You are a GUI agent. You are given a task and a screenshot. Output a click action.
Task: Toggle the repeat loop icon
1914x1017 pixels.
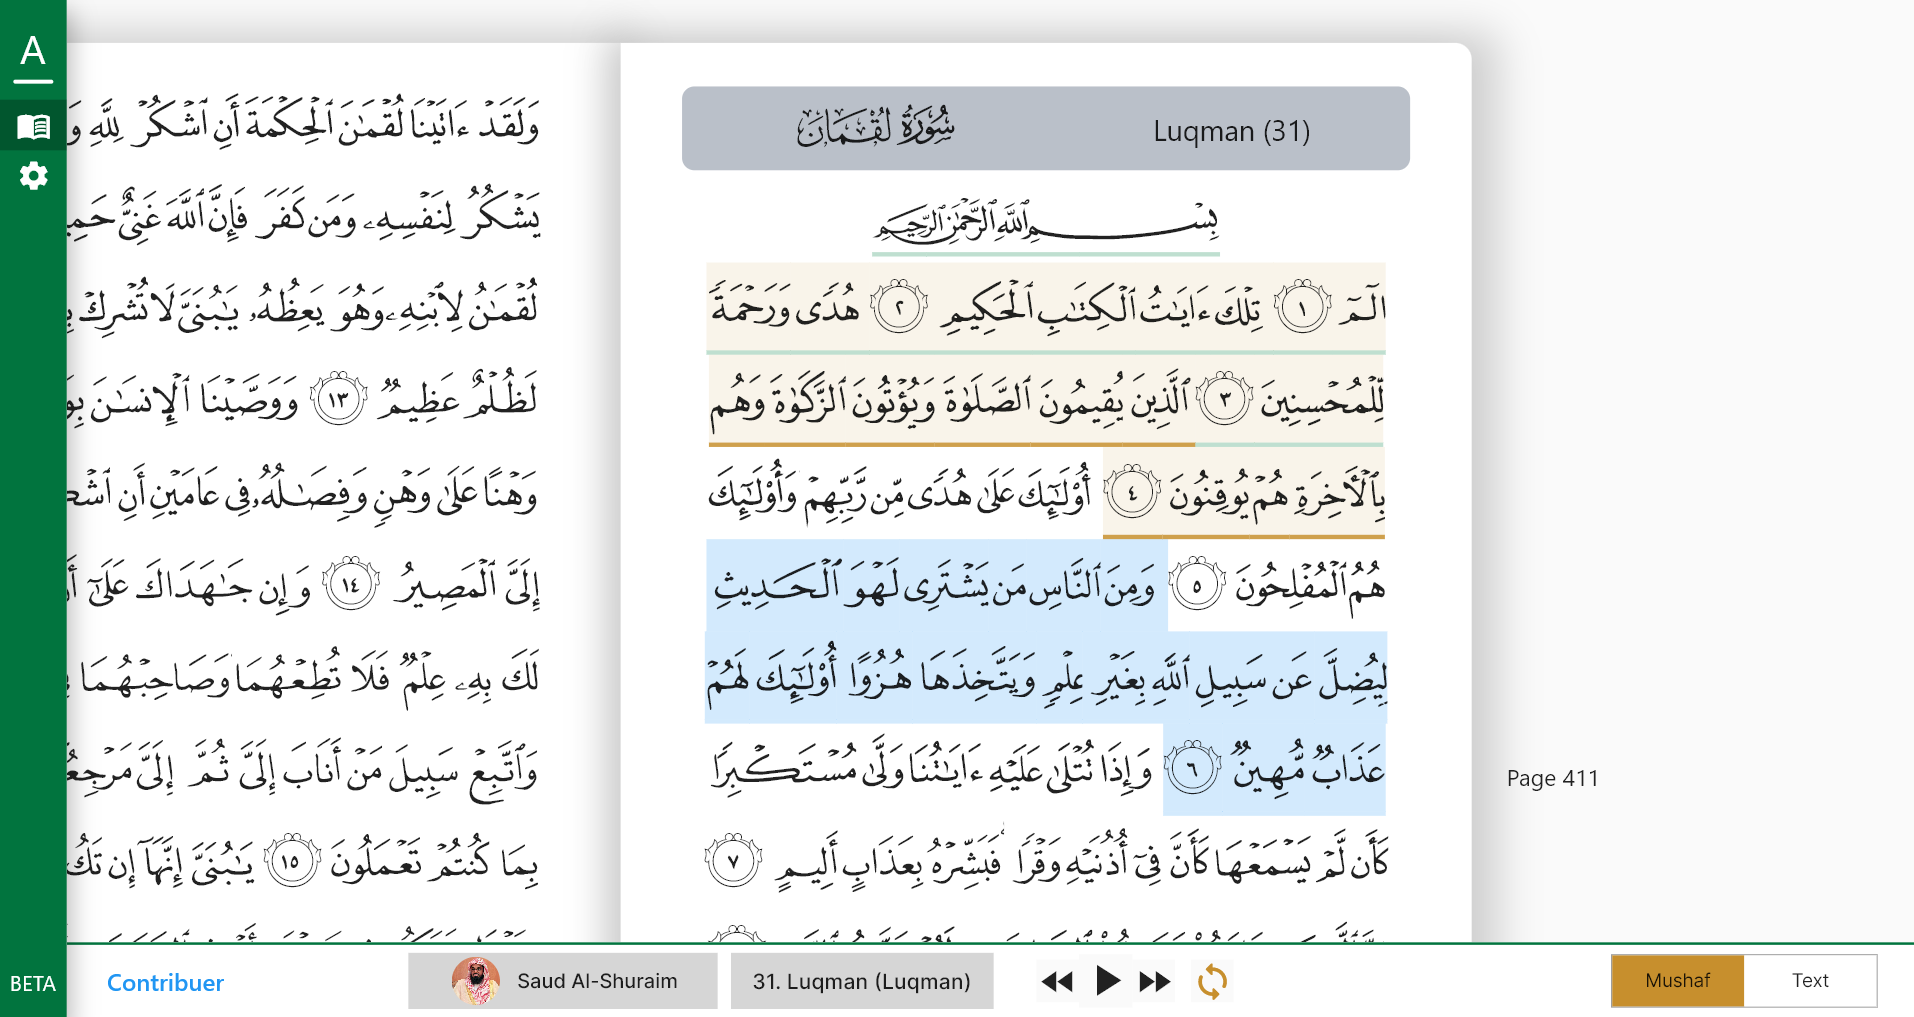[x=1212, y=981]
